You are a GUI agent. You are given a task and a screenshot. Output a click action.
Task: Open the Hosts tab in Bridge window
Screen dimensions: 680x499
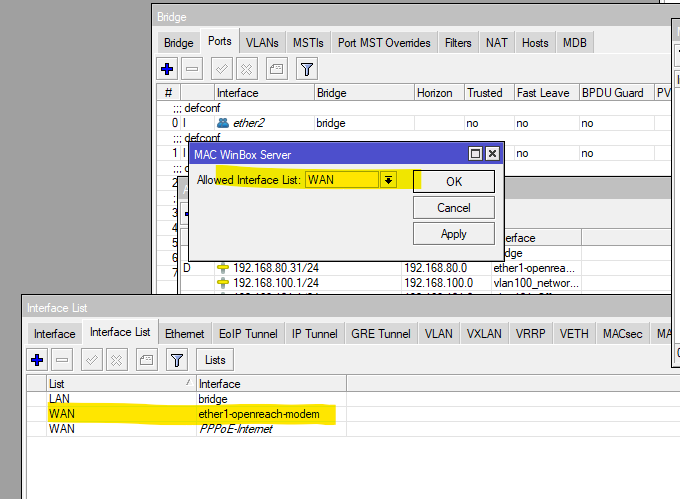pyautogui.click(x=535, y=43)
